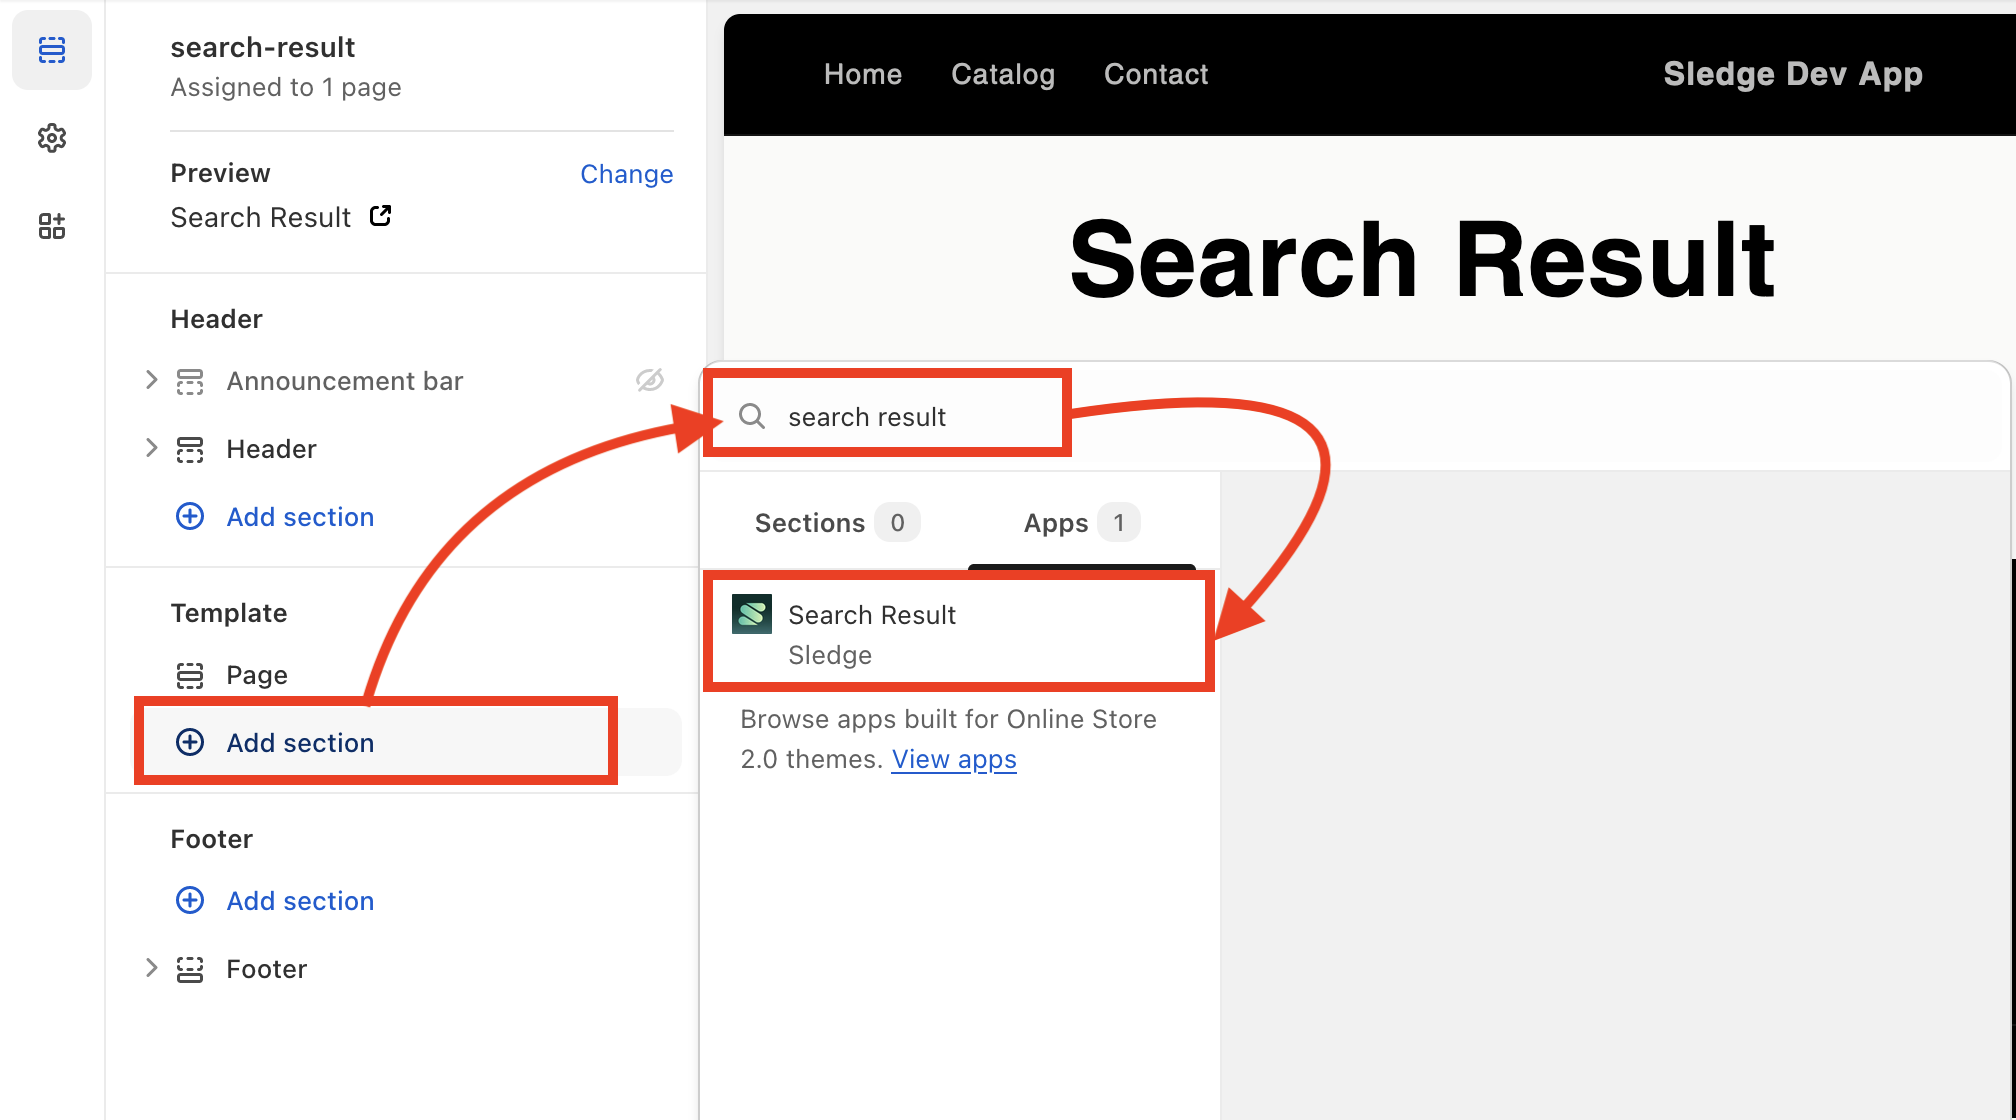Image resolution: width=2016 pixels, height=1120 pixels.
Task: Click Change preview link
Action: [x=626, y=174]
